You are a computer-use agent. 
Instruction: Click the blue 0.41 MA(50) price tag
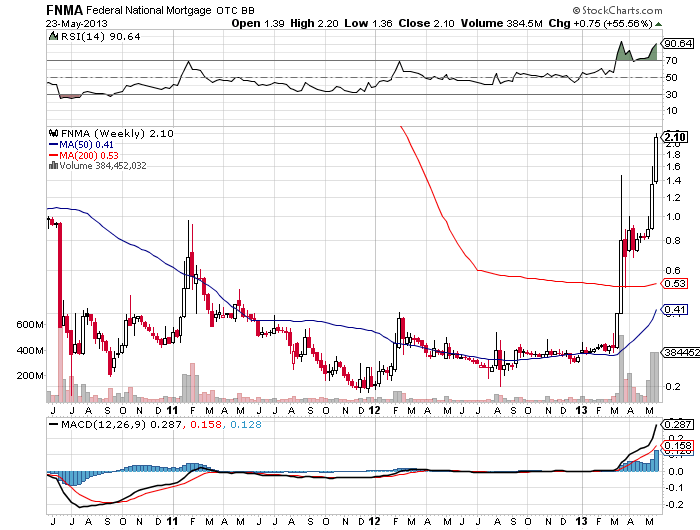(675, 309)
